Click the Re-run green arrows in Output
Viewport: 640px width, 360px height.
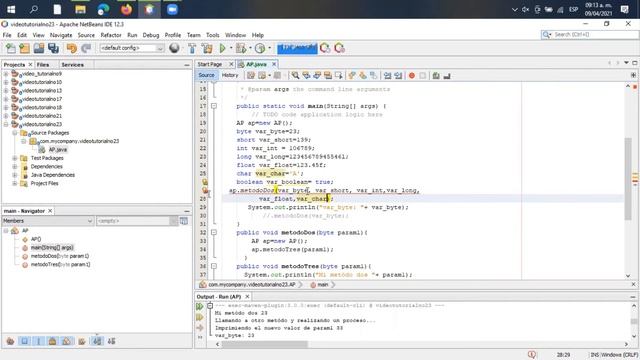click(x=200, y=306)
